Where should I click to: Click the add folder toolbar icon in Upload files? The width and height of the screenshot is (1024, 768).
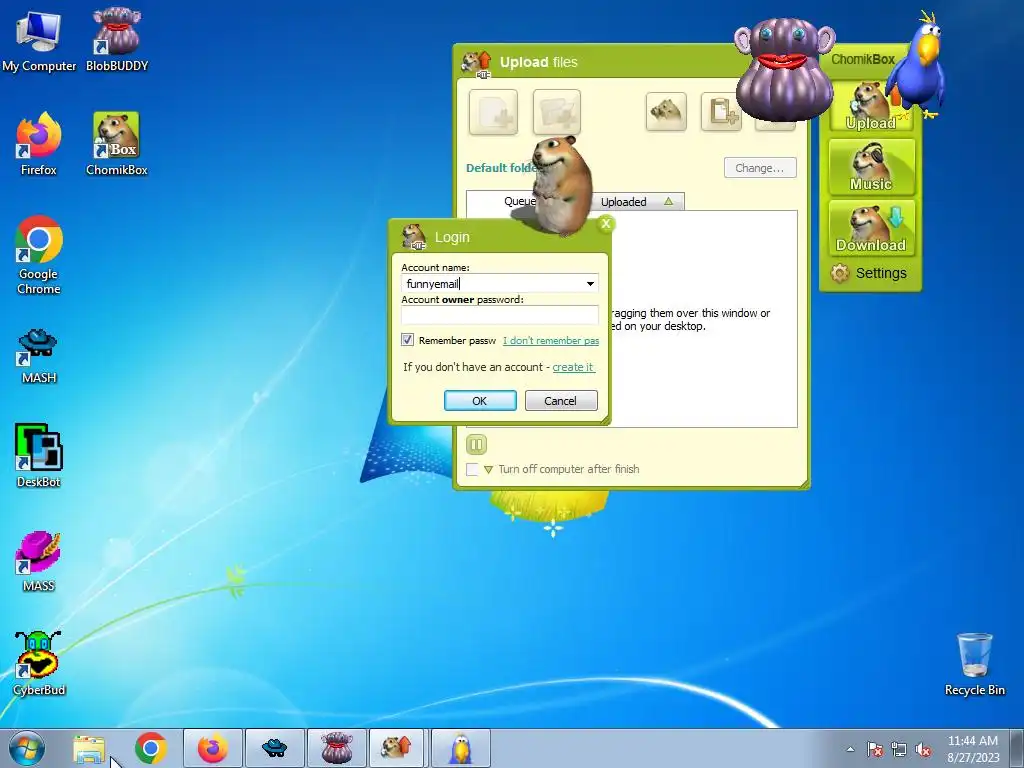pyautogui.click(x=556, y=112)
